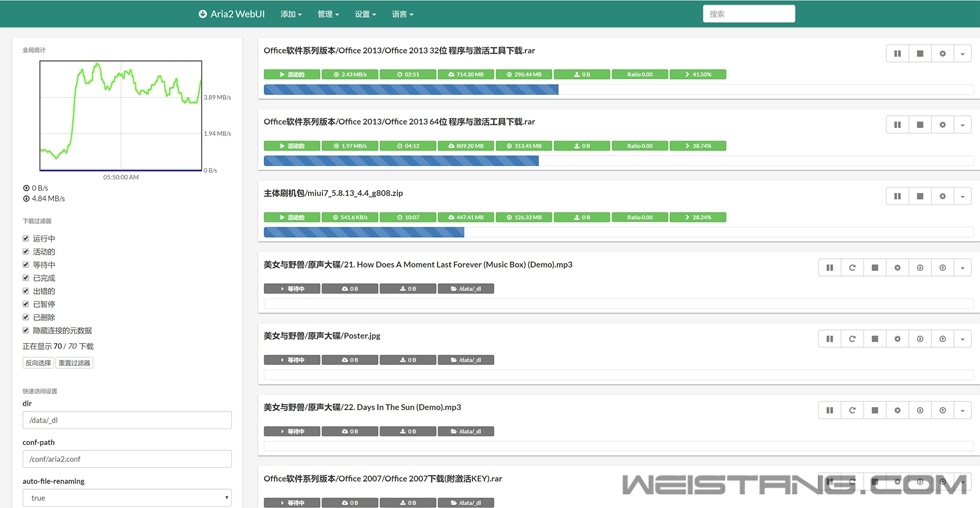This screenshot has height=508, width=980.
Task: Edit the dir field /data/_dl
Action: click(127, 420)
